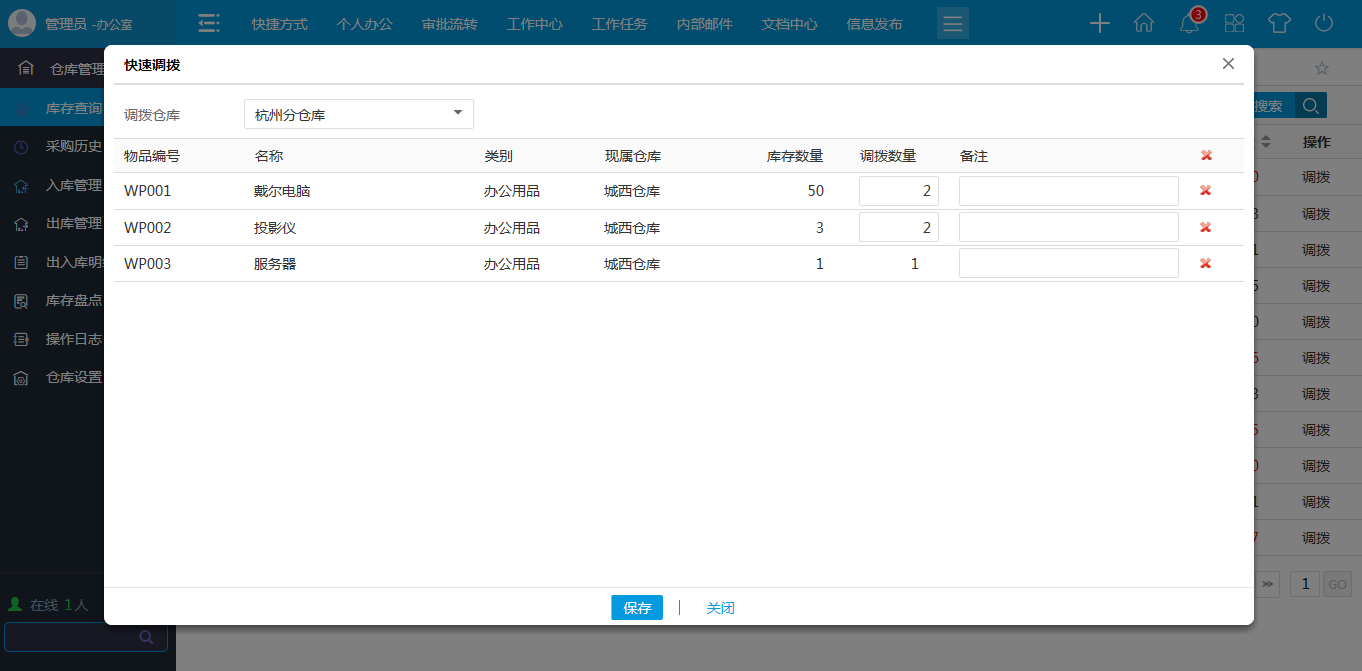
Task: Remove the WP002 投影仪 row via its red X
Action: [x=1206, y=227]
